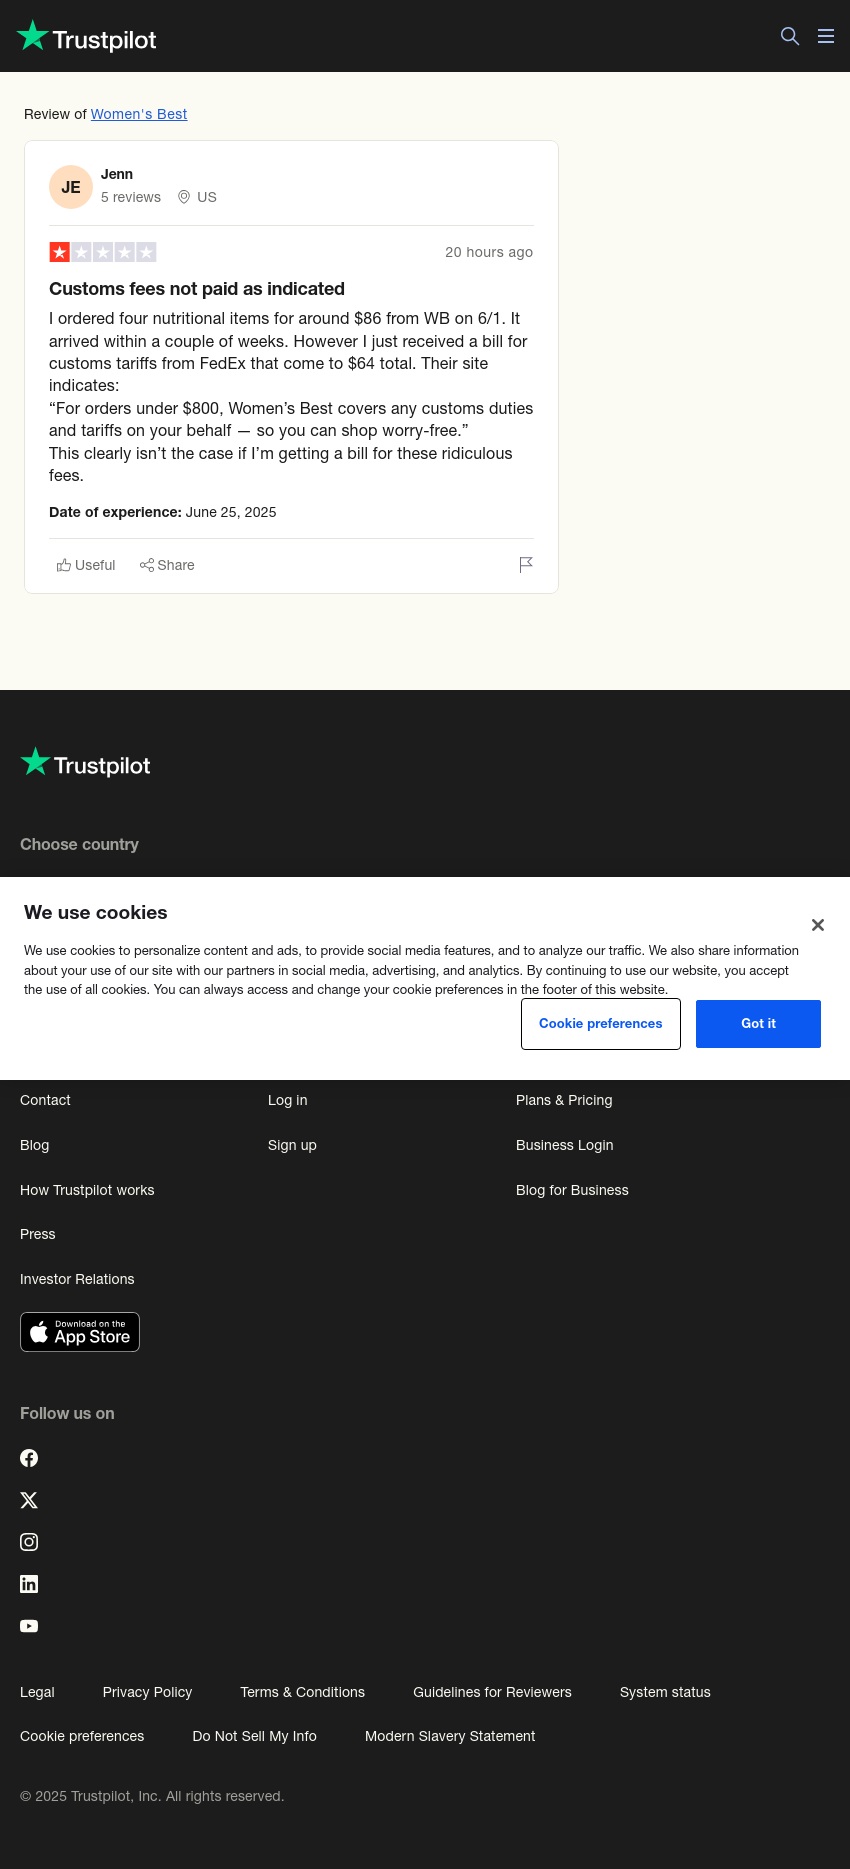Open Plans & Pricing link
The height and width of the screenshot is (1869, 850).
click(x=564, y=1100)
